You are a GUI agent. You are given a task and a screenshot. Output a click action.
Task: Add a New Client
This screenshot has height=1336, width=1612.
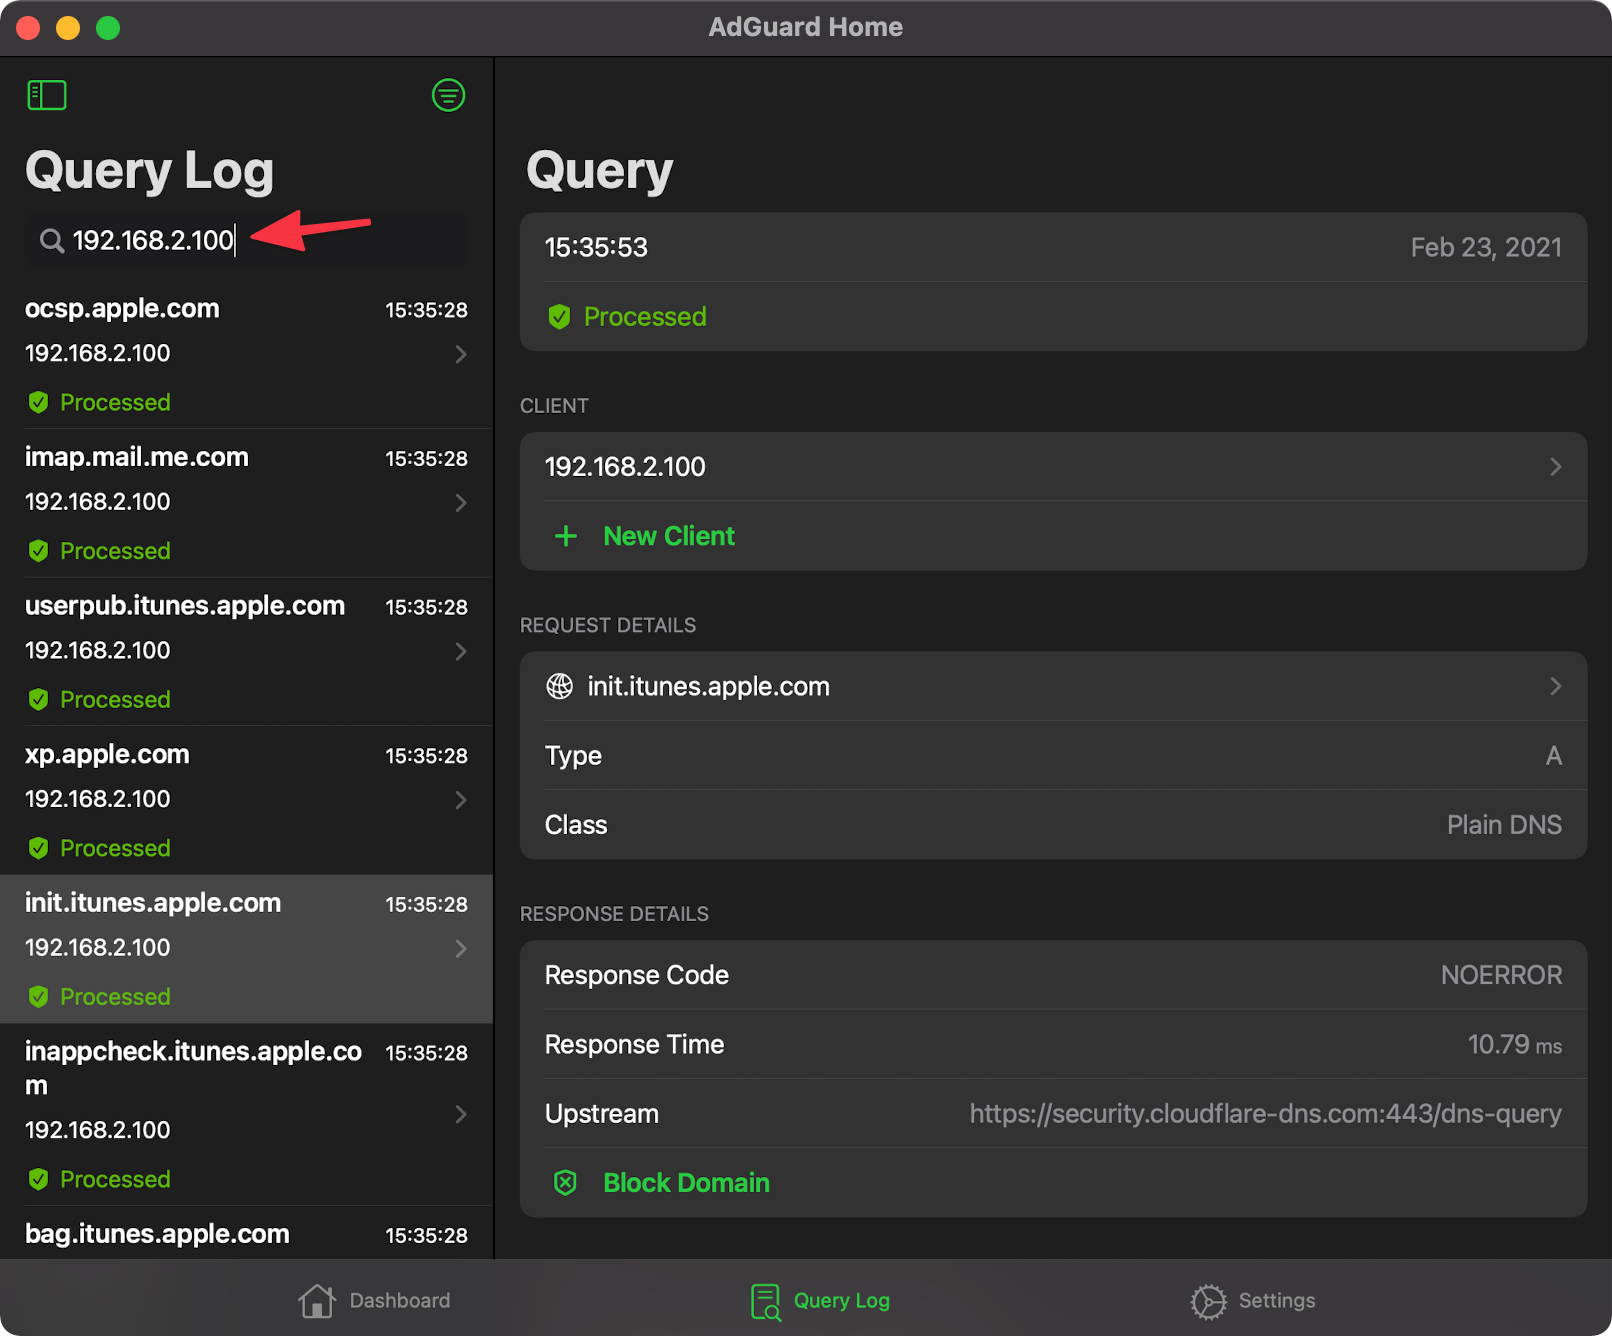(x=669, y=536)
